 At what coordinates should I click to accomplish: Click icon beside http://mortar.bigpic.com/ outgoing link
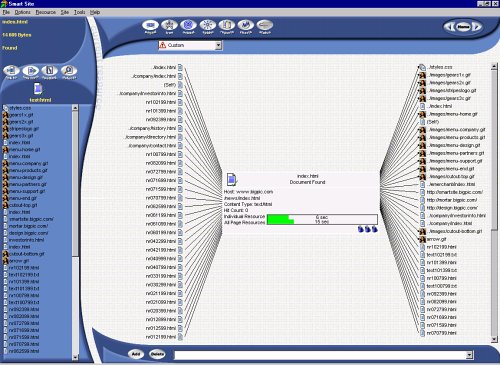(x=422, y=200)
